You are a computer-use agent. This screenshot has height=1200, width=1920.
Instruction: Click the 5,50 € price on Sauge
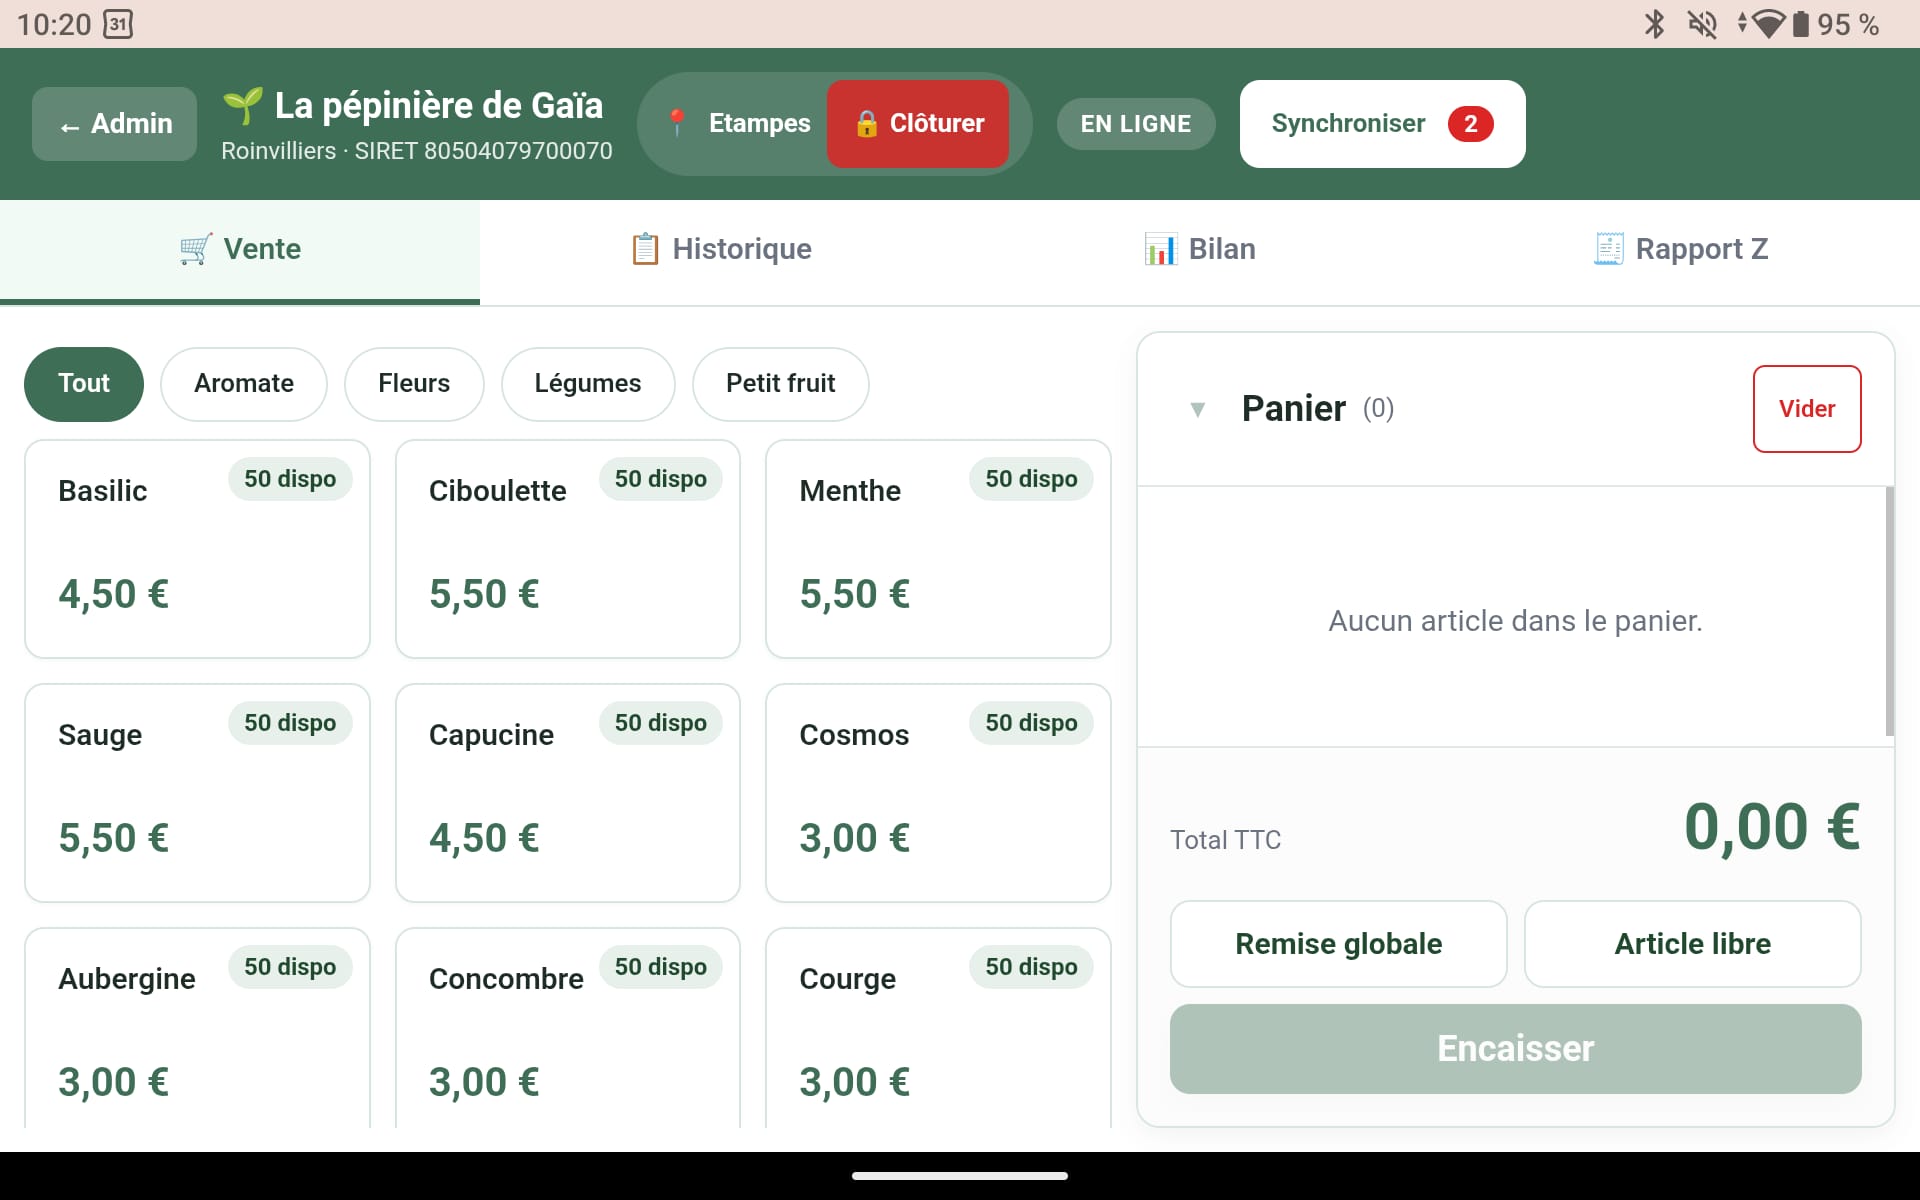pyautogui.click(x=113, y=838)
